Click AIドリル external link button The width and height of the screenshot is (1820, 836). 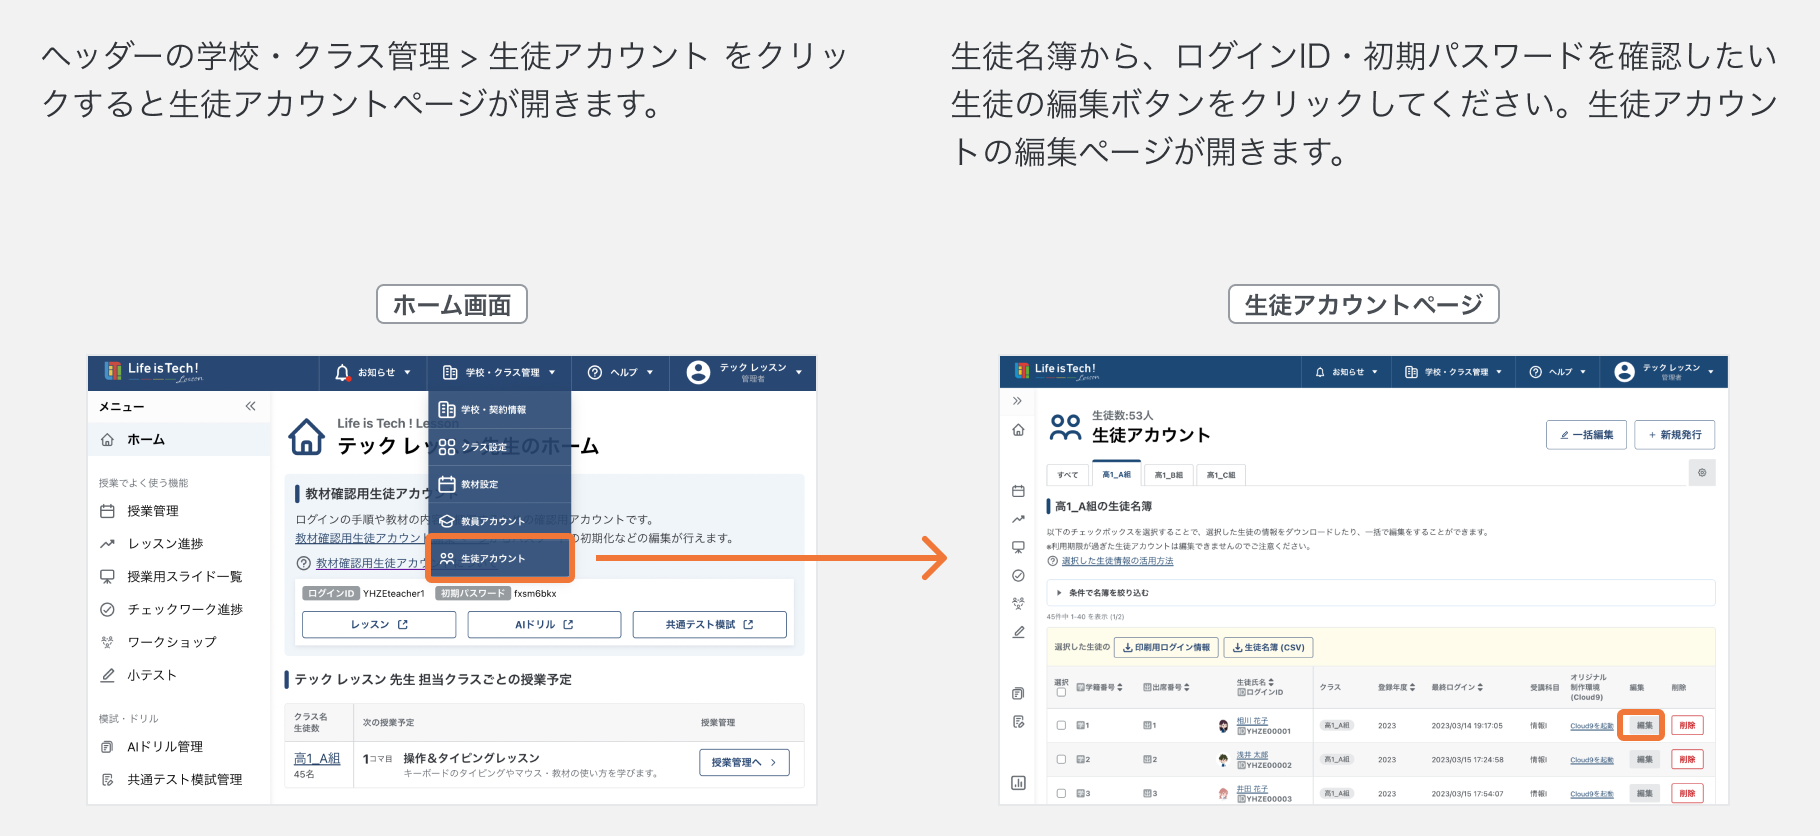click(544, 625)
